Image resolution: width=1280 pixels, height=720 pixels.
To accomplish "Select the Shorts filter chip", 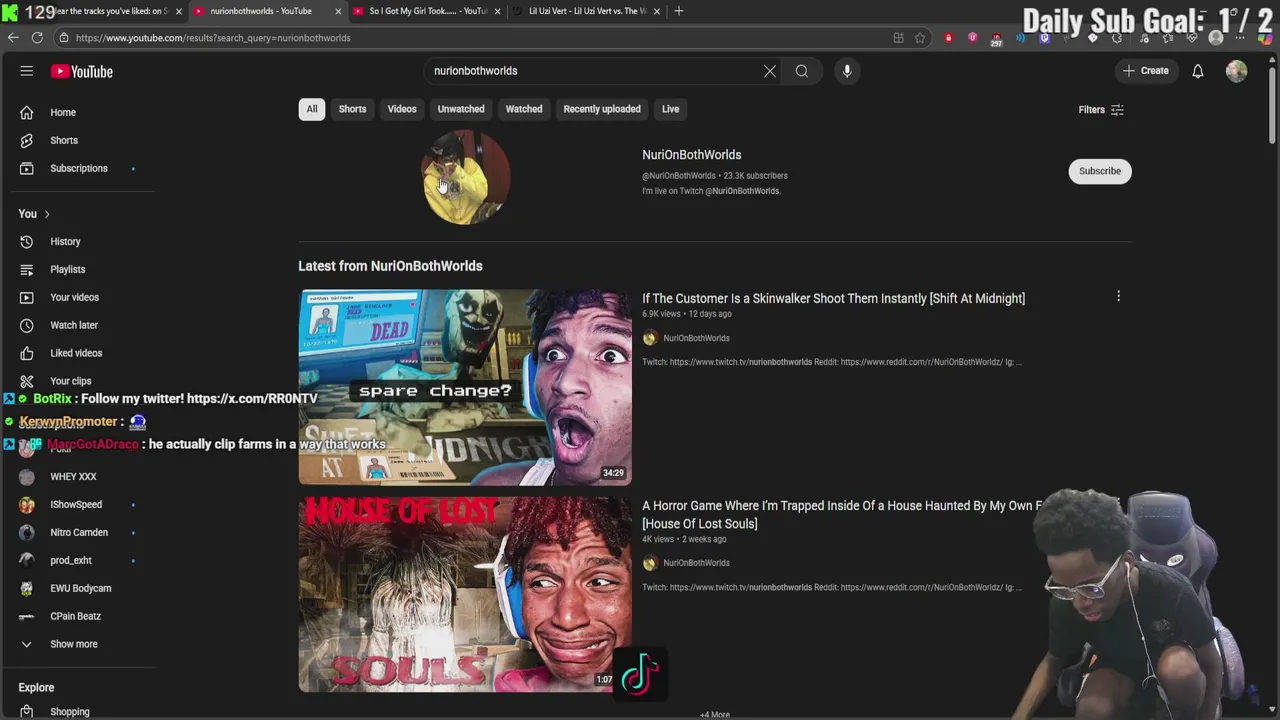I will coord(352,109).
